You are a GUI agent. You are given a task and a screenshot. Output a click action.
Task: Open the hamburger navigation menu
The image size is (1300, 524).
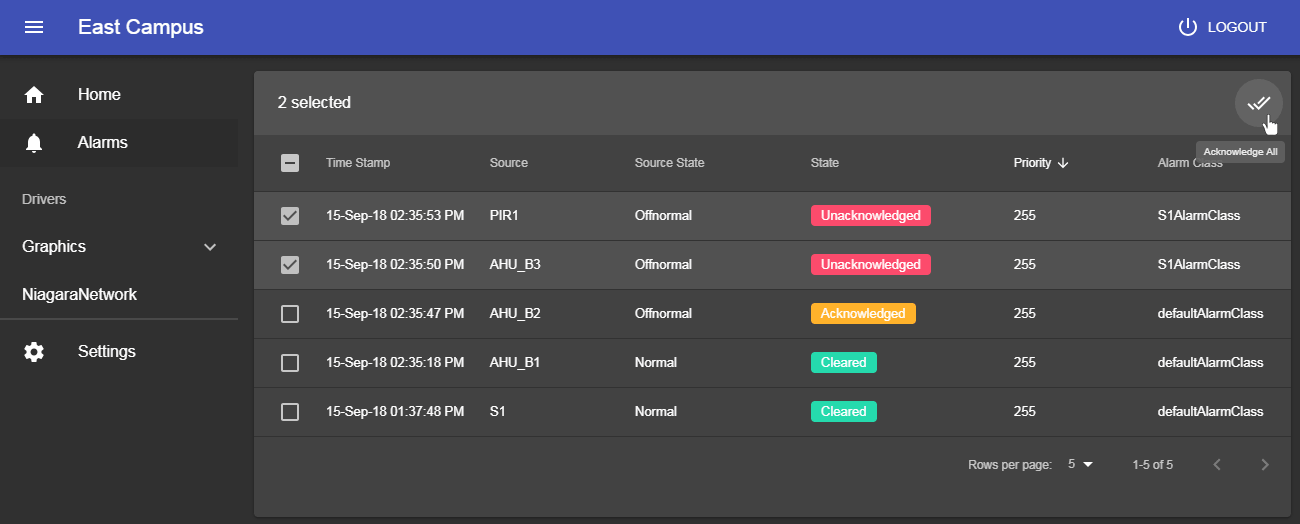pyautogui.click(x=34, y=27)
